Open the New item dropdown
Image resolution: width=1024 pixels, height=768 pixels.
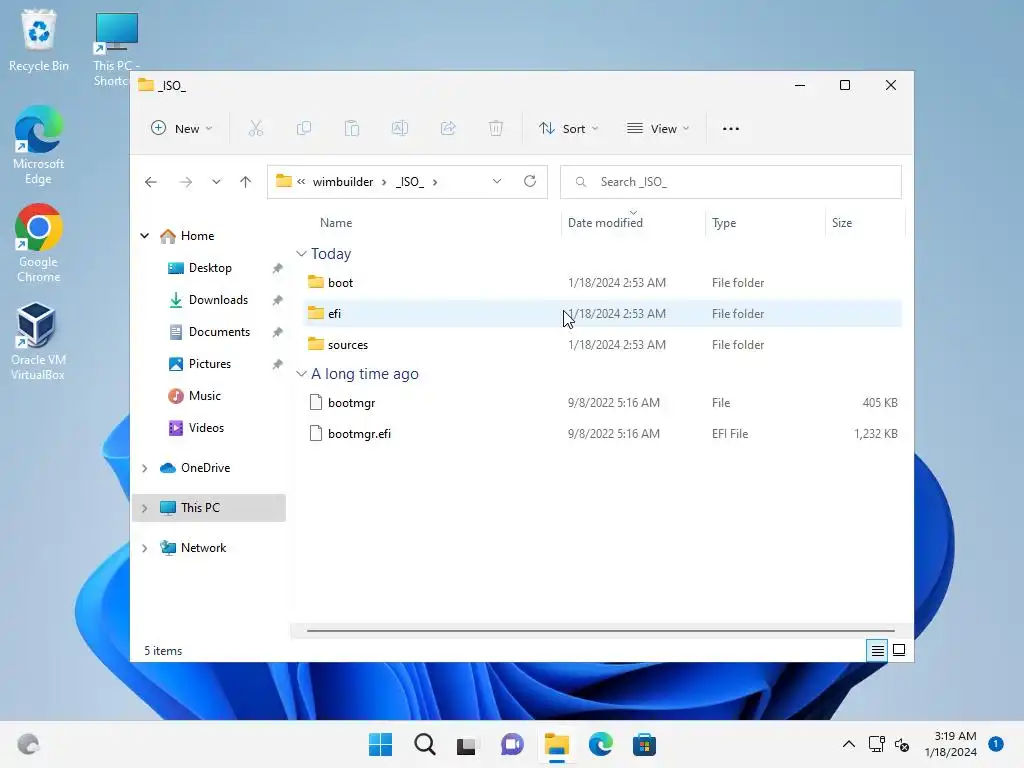coord(182,129)
